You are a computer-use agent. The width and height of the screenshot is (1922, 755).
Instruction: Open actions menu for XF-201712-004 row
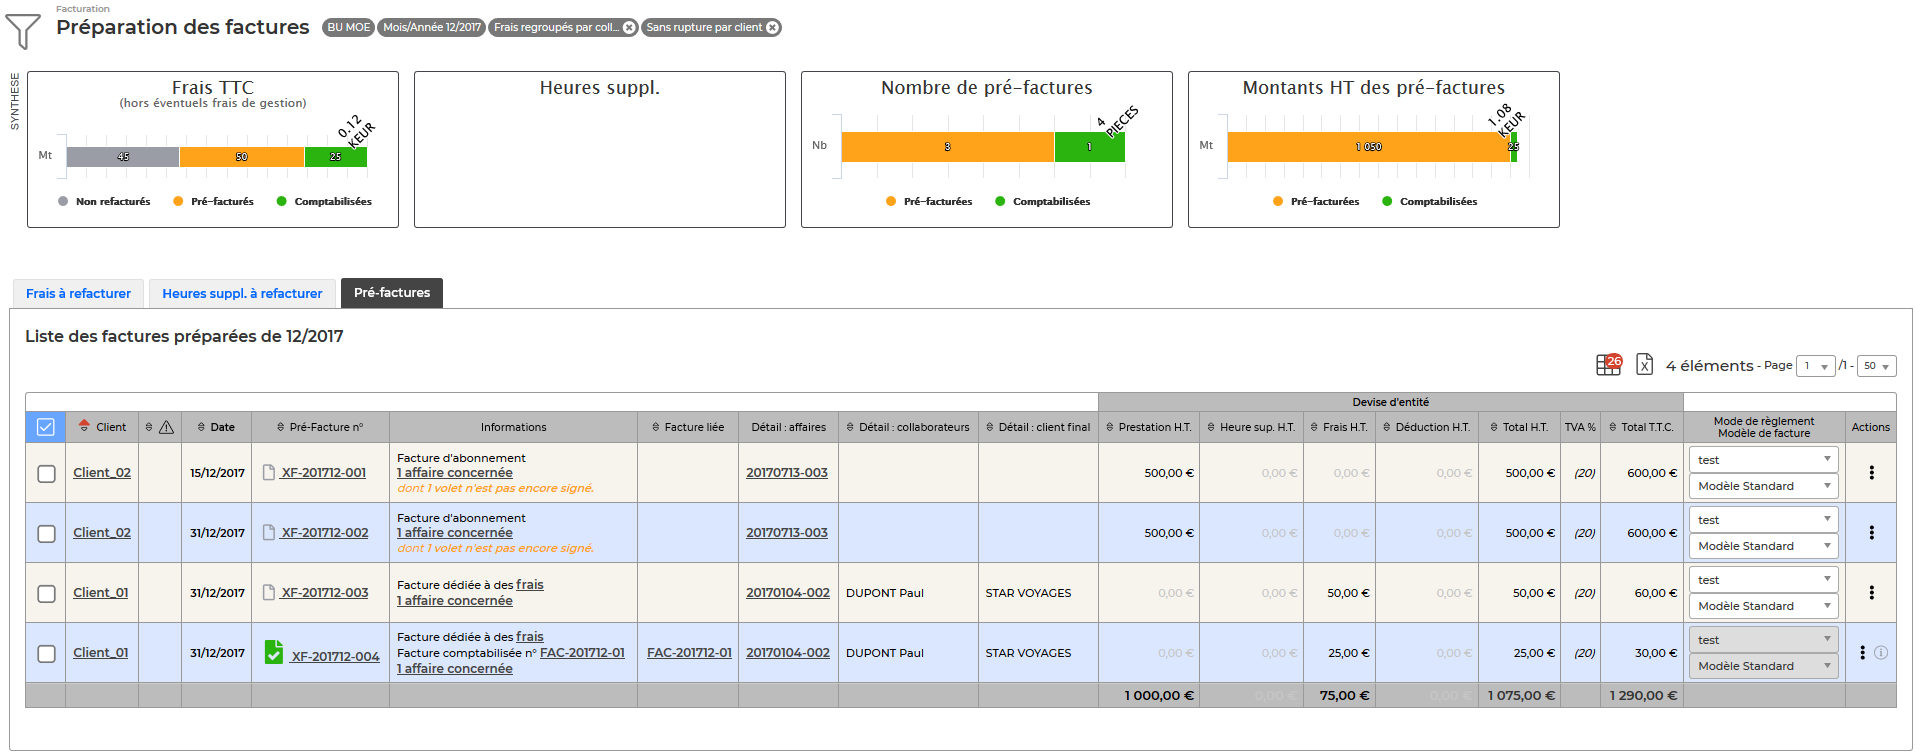1862,652
